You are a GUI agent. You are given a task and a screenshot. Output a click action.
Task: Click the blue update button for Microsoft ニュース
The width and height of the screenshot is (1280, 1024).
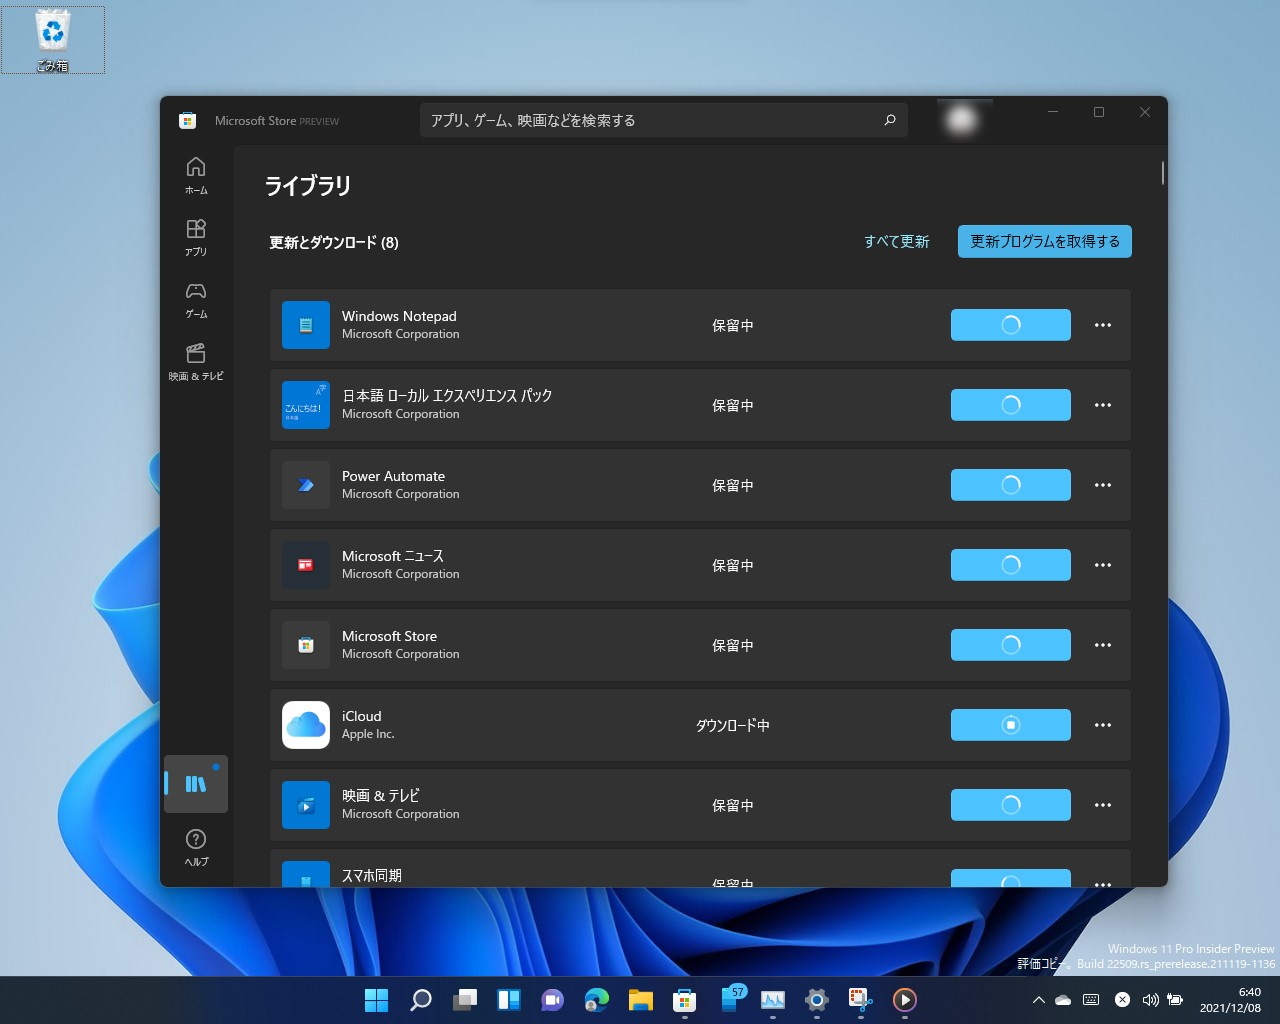(1011, 565)
